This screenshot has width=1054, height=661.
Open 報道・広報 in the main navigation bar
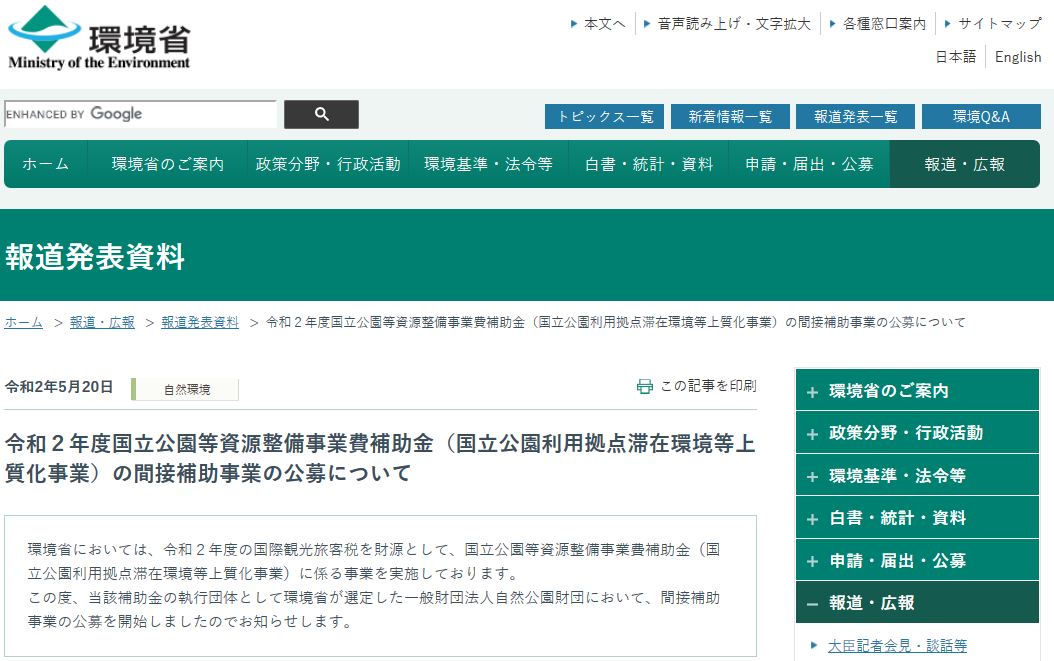pyautogui.click(x=964, y=164)
